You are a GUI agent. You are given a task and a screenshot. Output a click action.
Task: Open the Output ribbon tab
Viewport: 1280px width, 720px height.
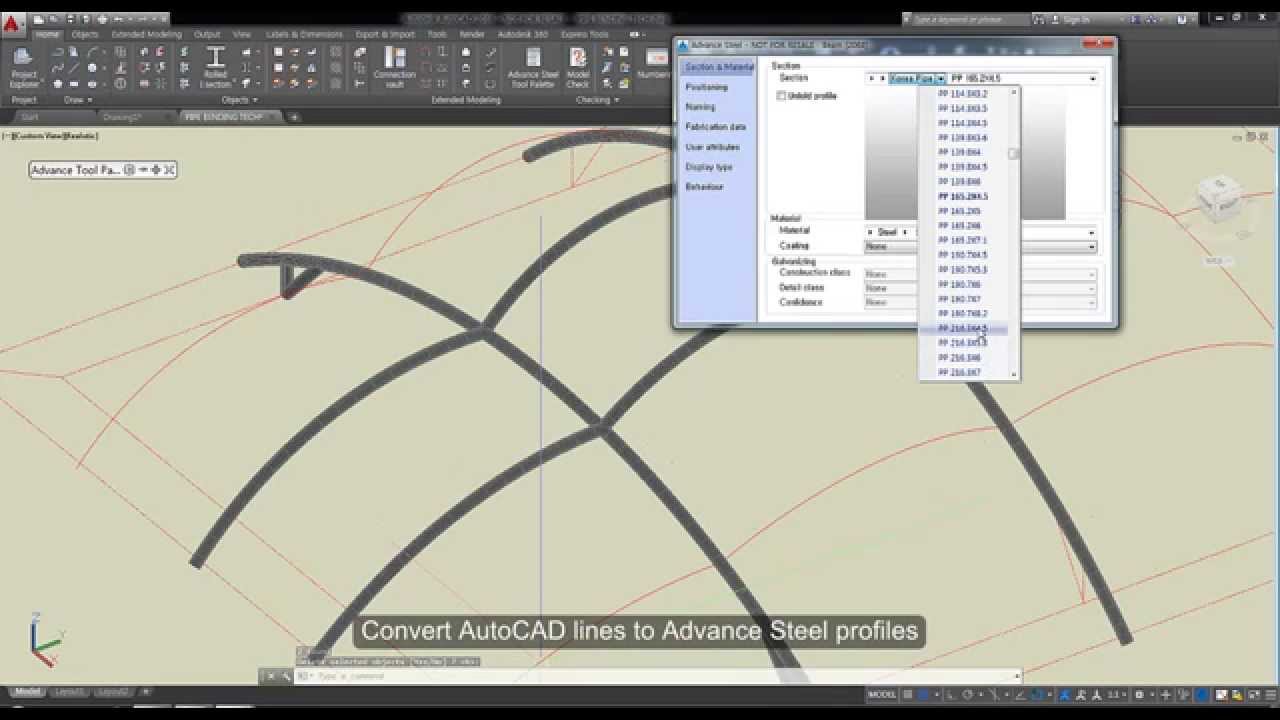(207, 34)
